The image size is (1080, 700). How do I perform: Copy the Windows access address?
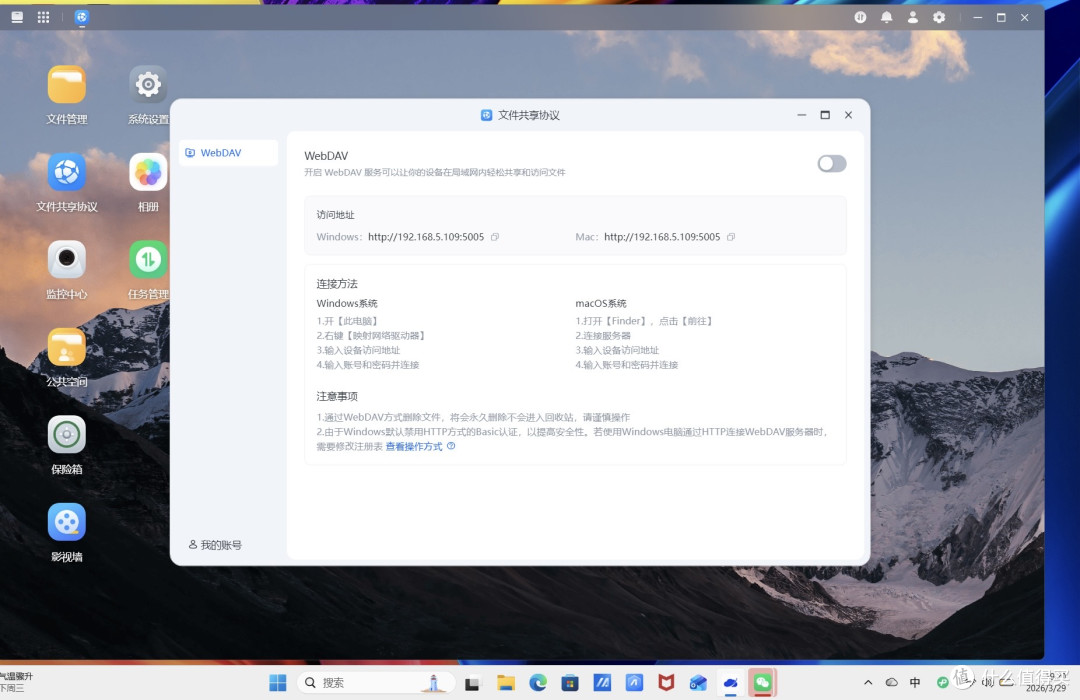click(x=495, y=237)
